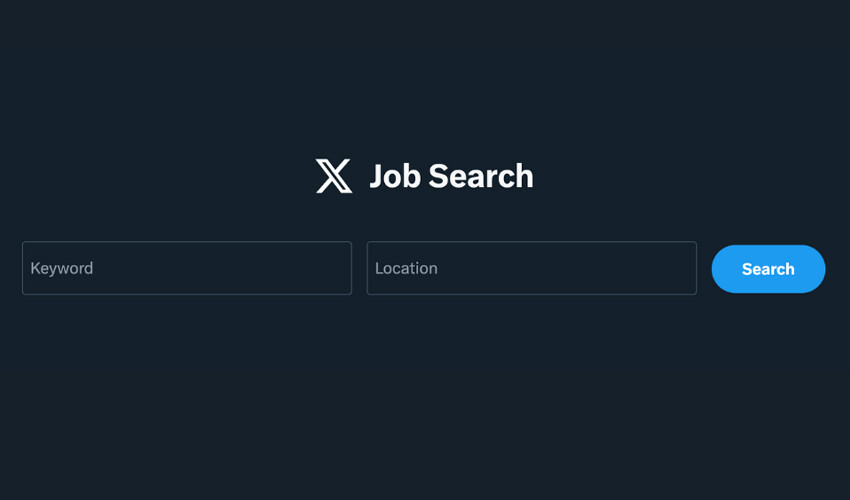This screenshot has width=850, height=500.
Task: Focus the Location input field
Action: click(x=531, y=268)
